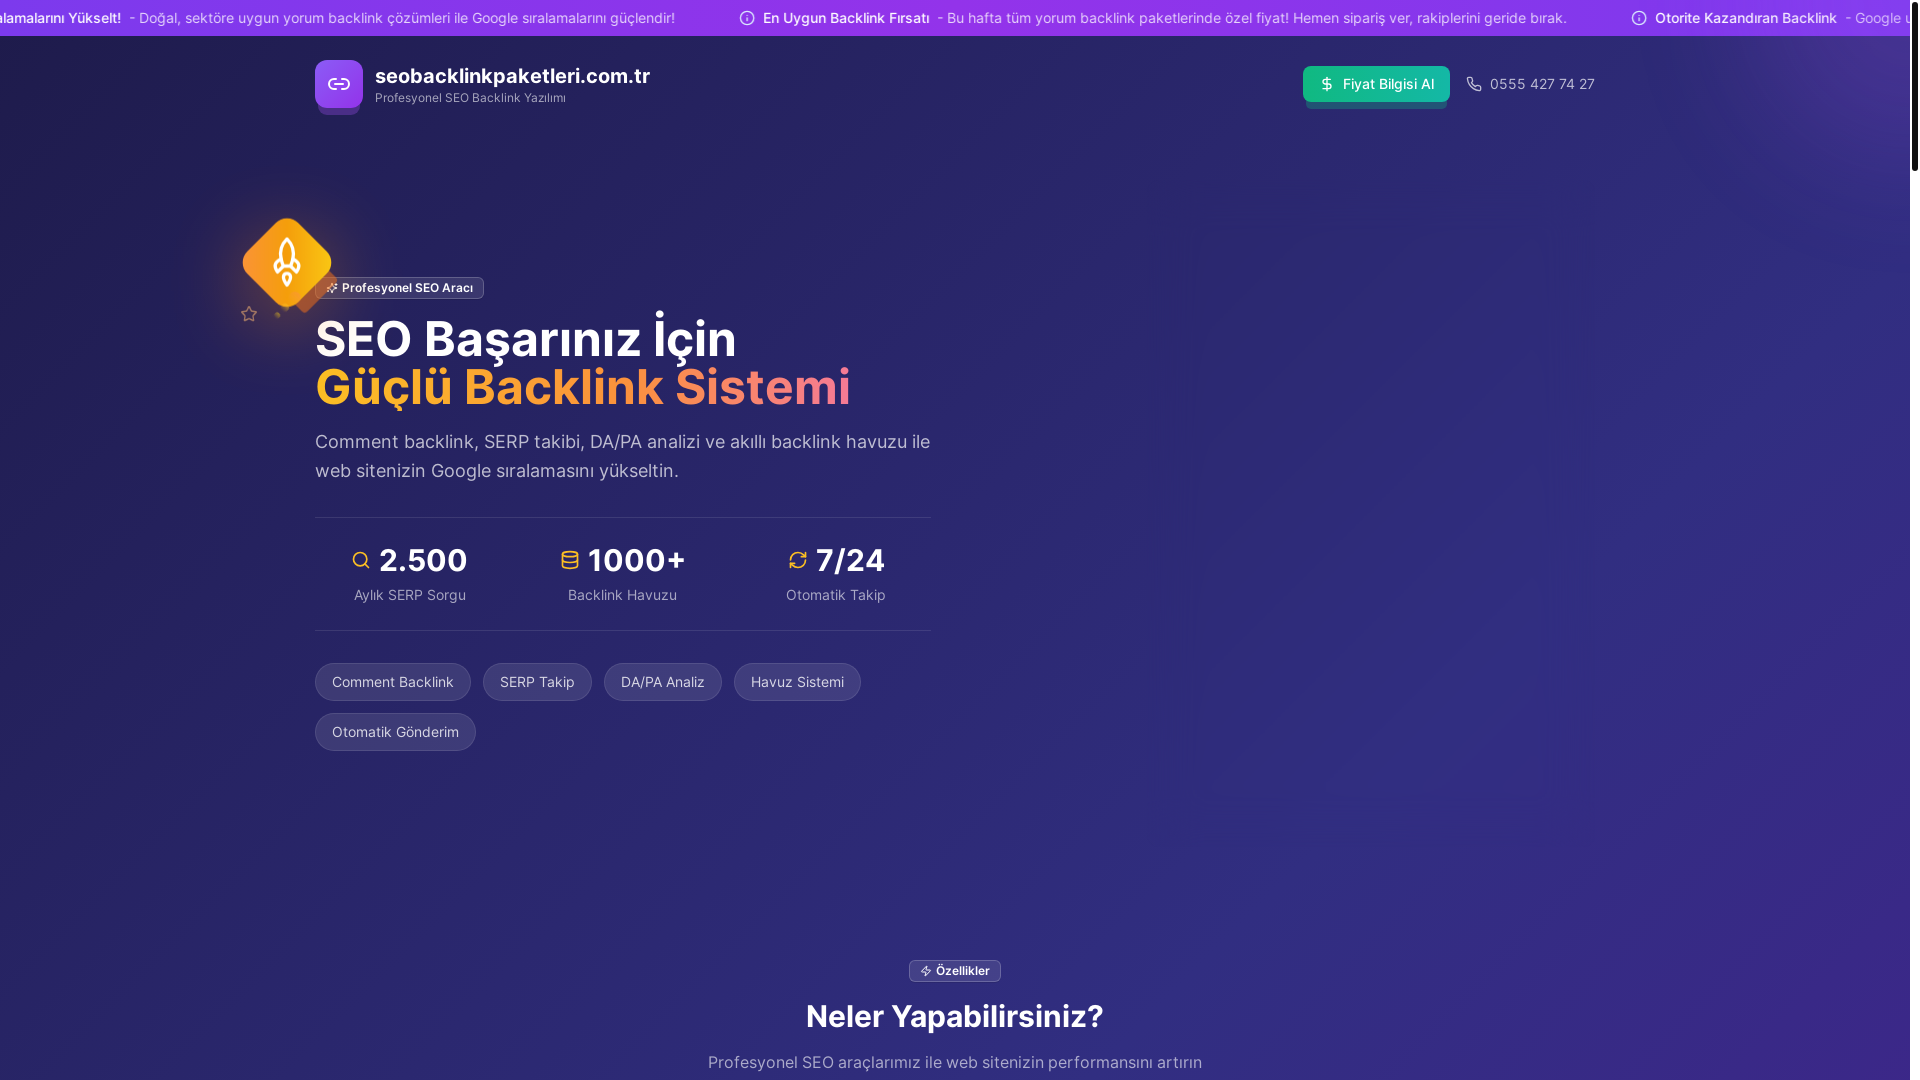The width and height of the screenshot is (1920, 1080).
Task: Click the database icon beside 1000+
Action: point(570,560)
